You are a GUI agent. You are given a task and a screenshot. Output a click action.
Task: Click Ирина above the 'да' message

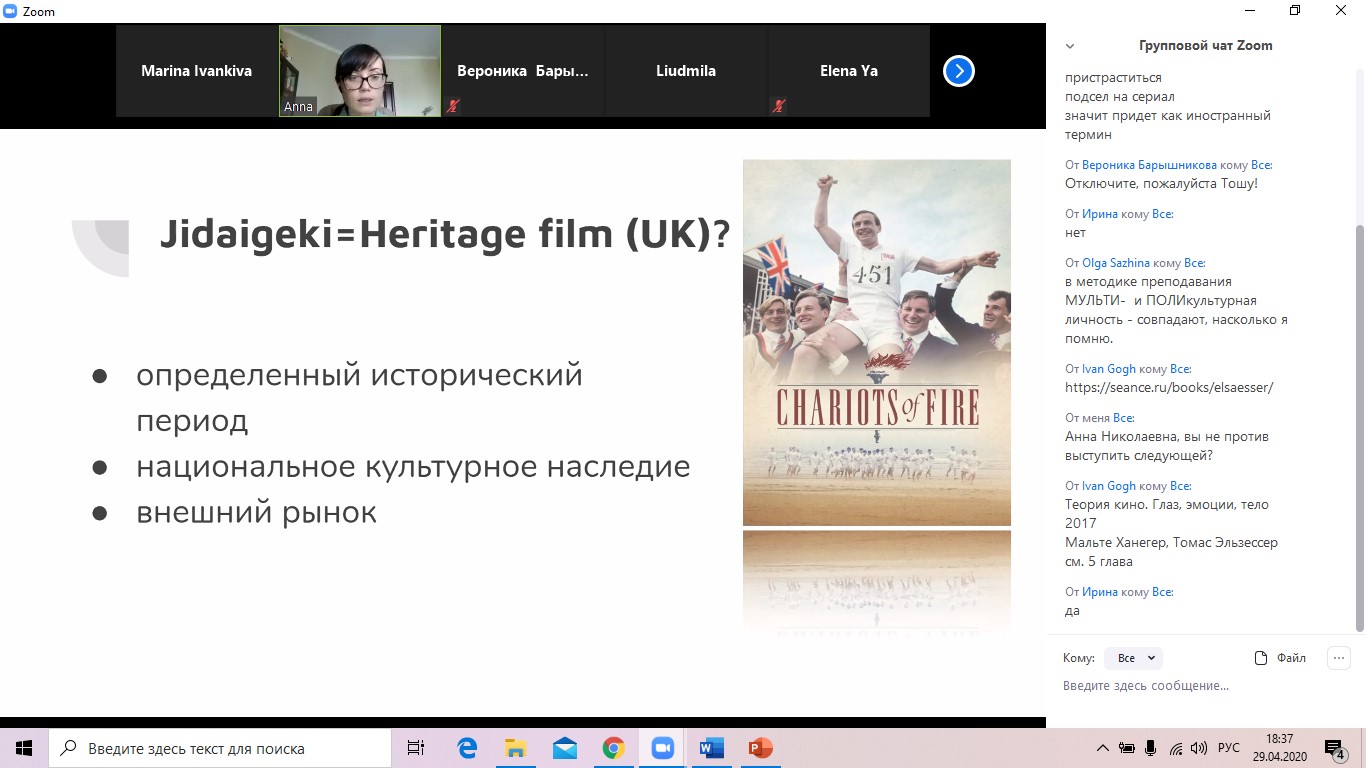click(x=1100, y=592)
